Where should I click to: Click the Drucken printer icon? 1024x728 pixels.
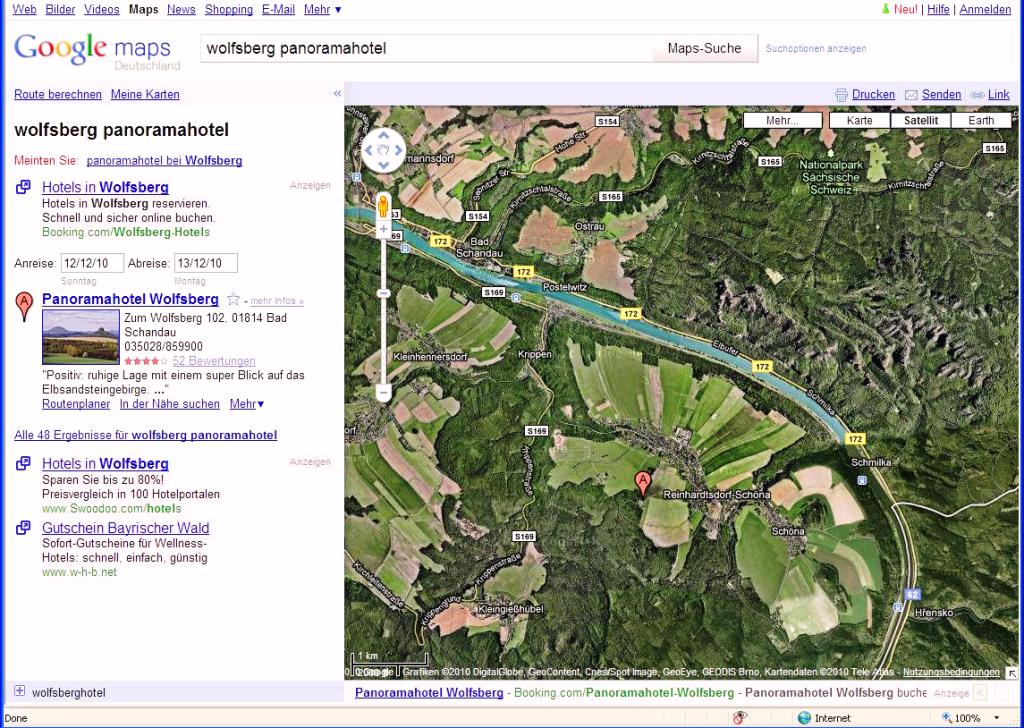tap(841, 95)
